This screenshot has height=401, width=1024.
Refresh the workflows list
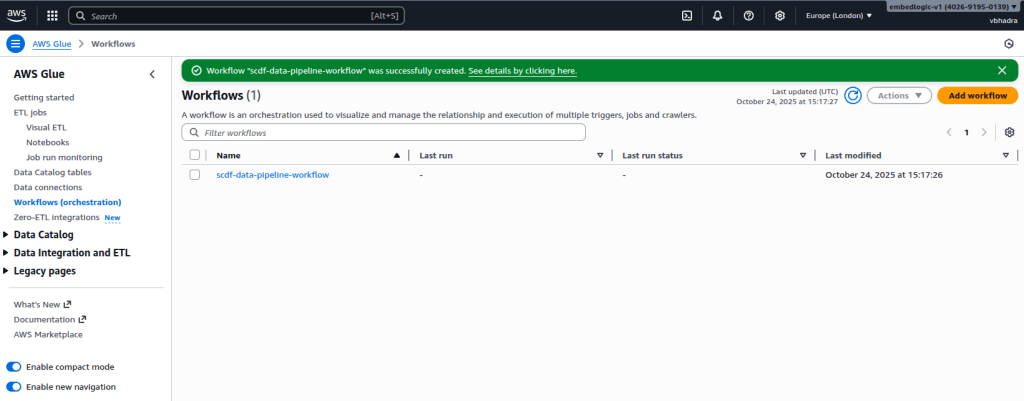click(853, 95)
